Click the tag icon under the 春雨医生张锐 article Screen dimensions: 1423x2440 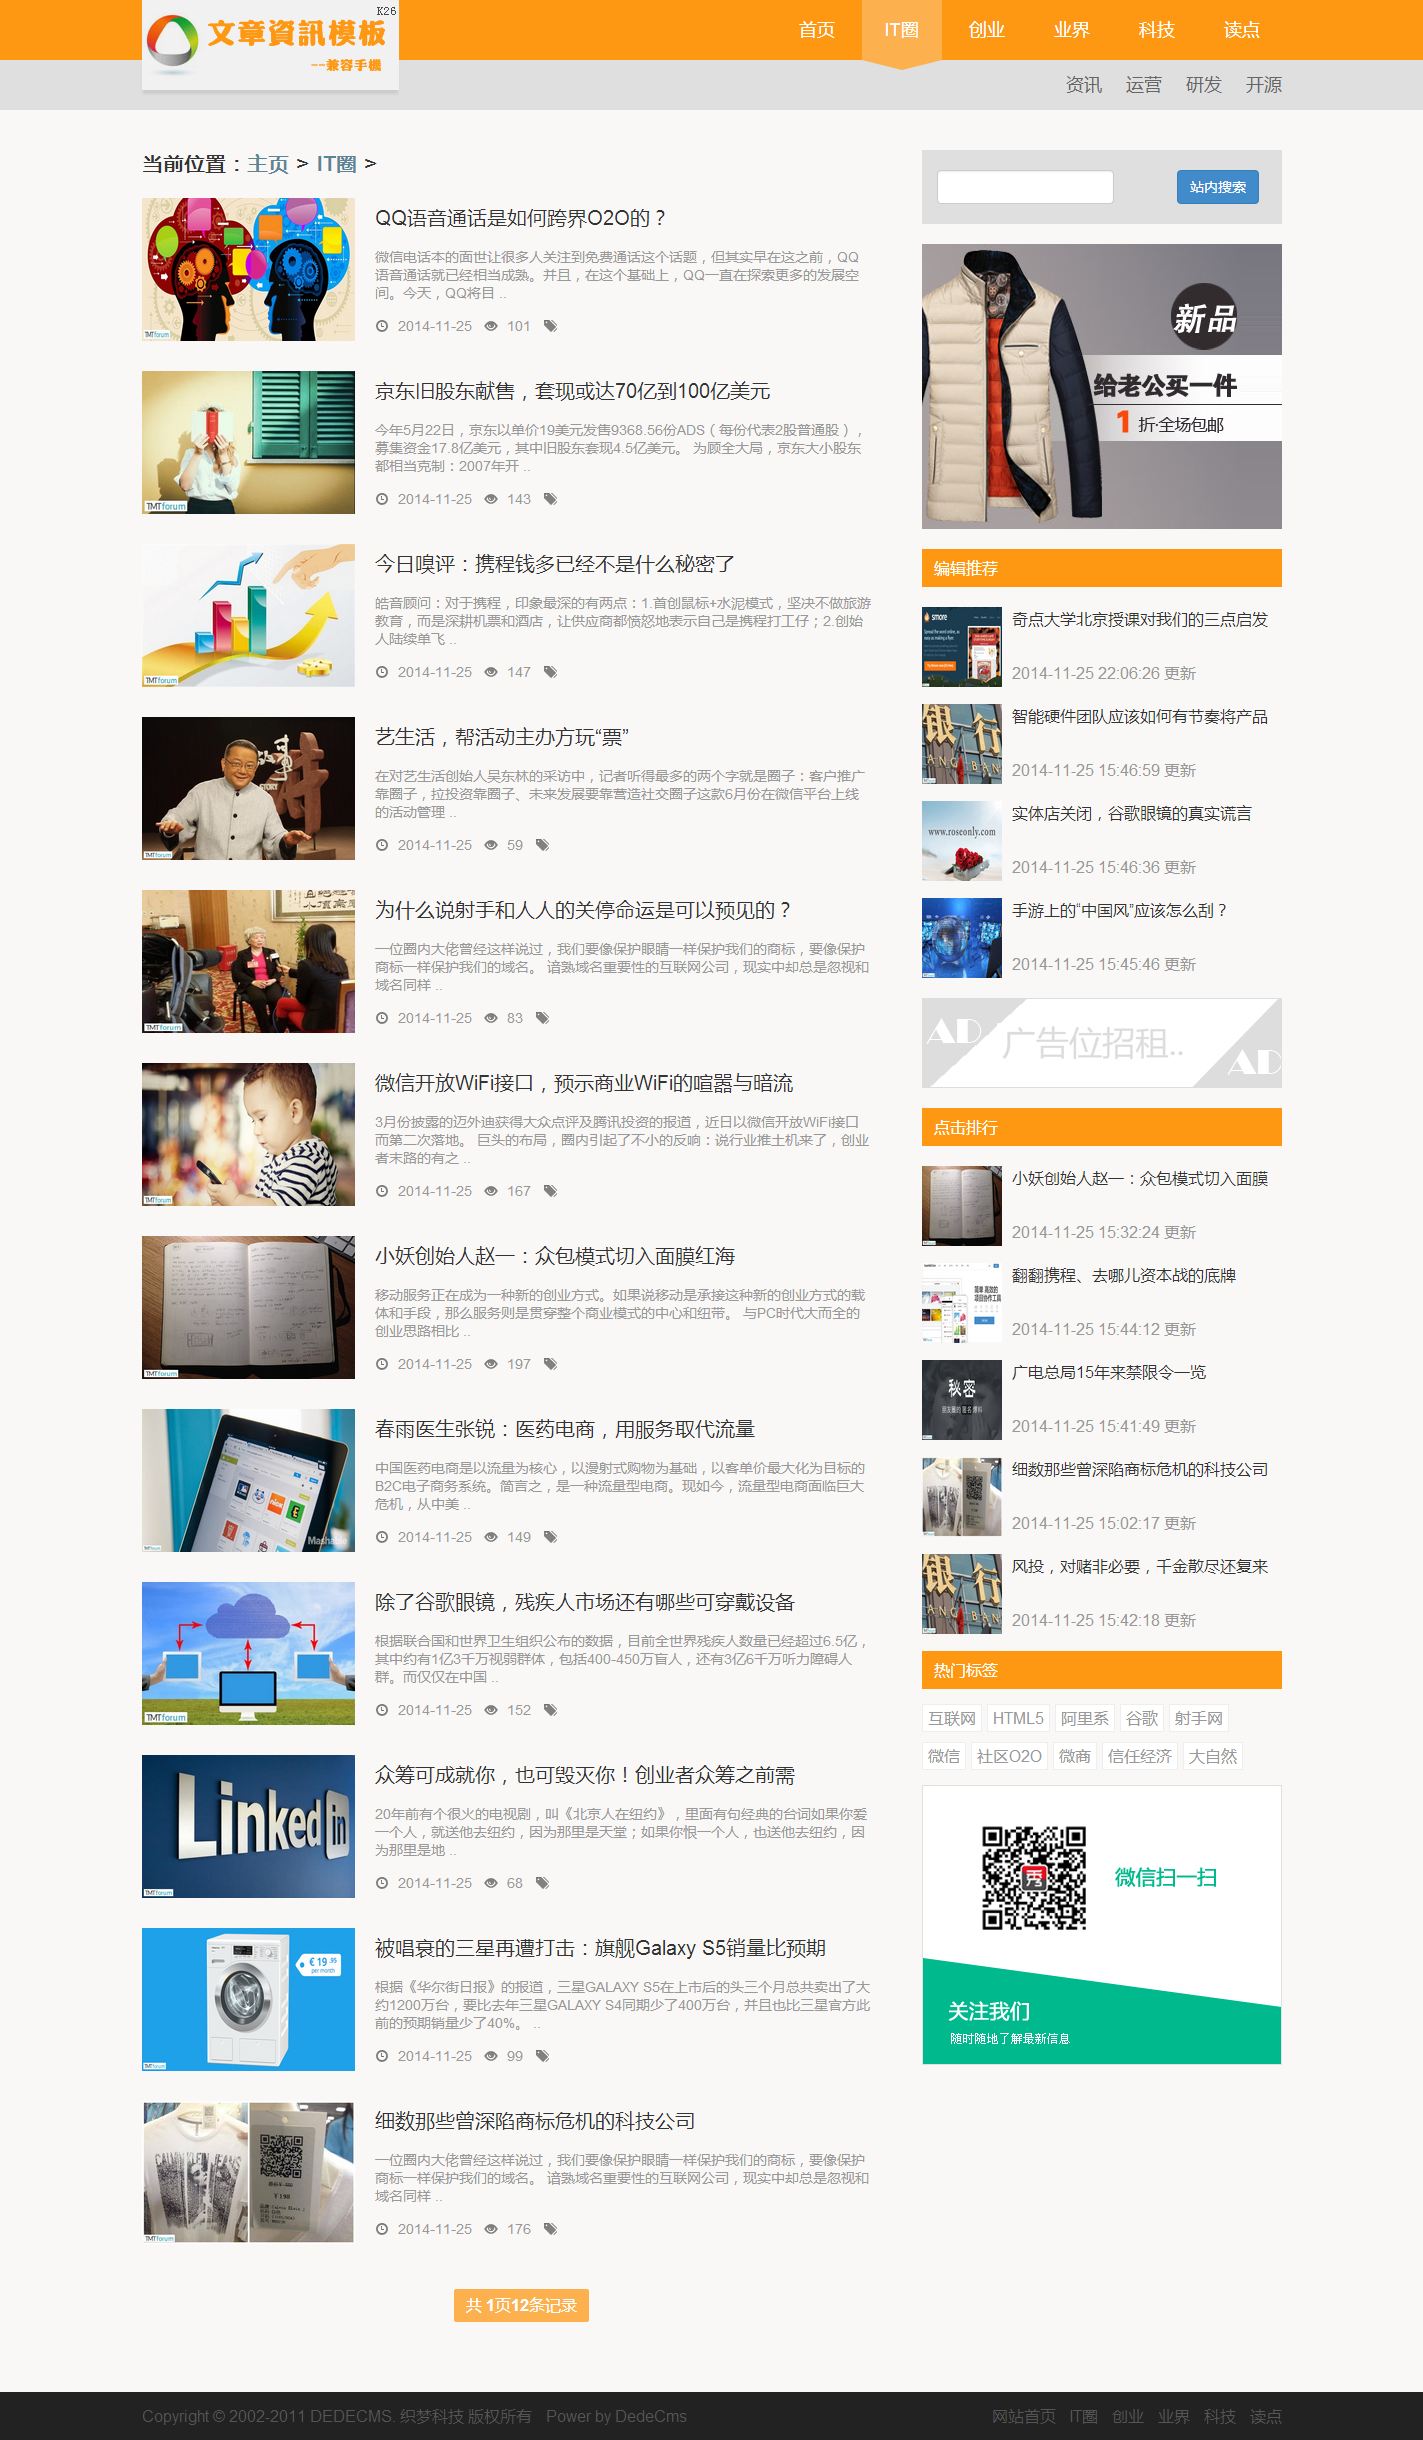tap(550, 1537)
